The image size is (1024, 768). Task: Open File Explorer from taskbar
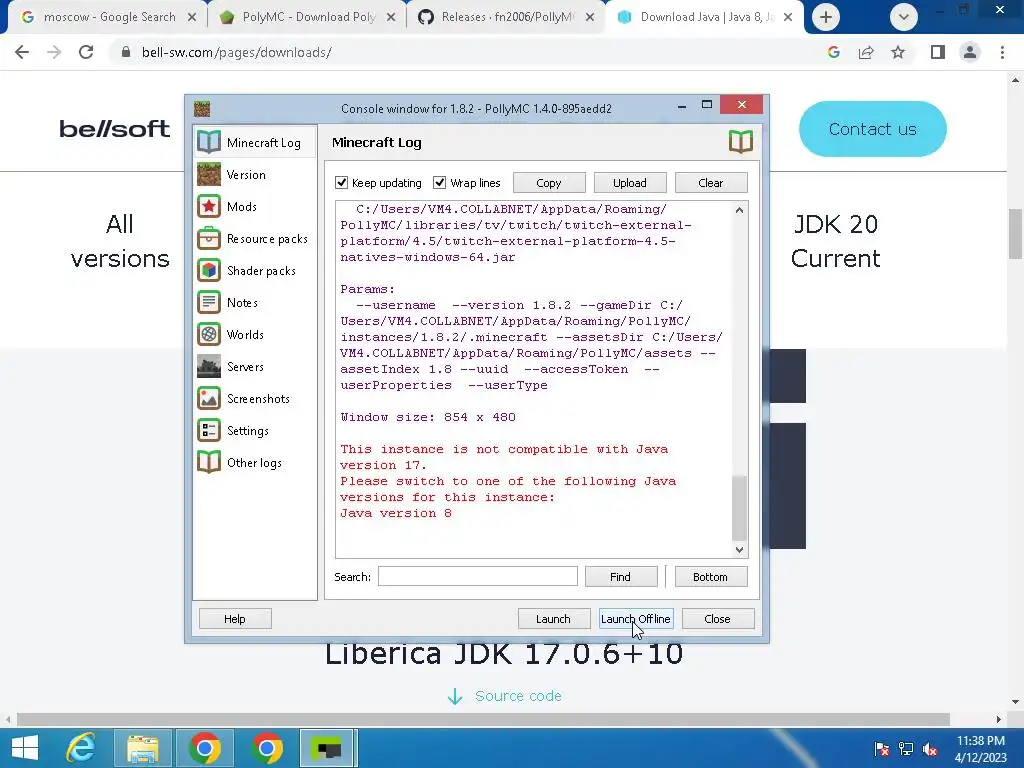point(142,748)
